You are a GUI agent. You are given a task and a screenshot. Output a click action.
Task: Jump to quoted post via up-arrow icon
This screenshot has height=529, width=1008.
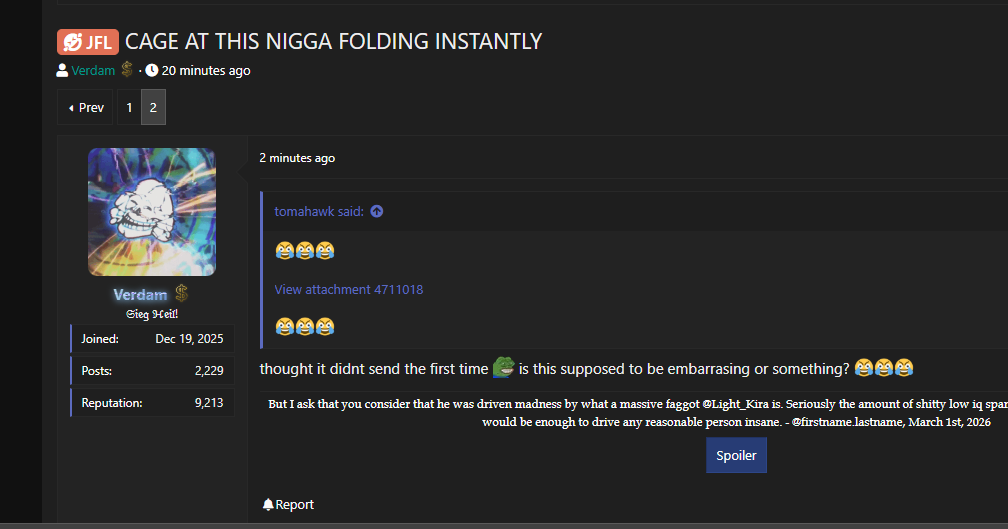tap(377, 211)
